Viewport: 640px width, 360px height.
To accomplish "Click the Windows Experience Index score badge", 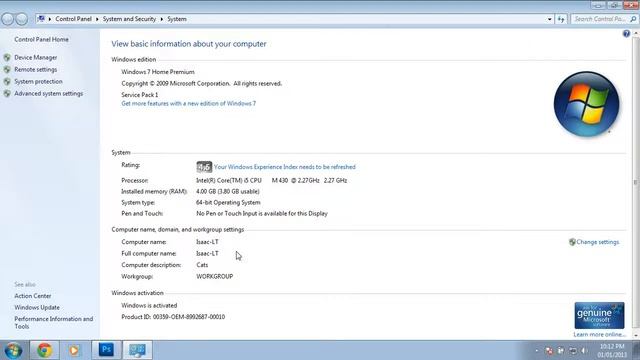I will 204,167.
